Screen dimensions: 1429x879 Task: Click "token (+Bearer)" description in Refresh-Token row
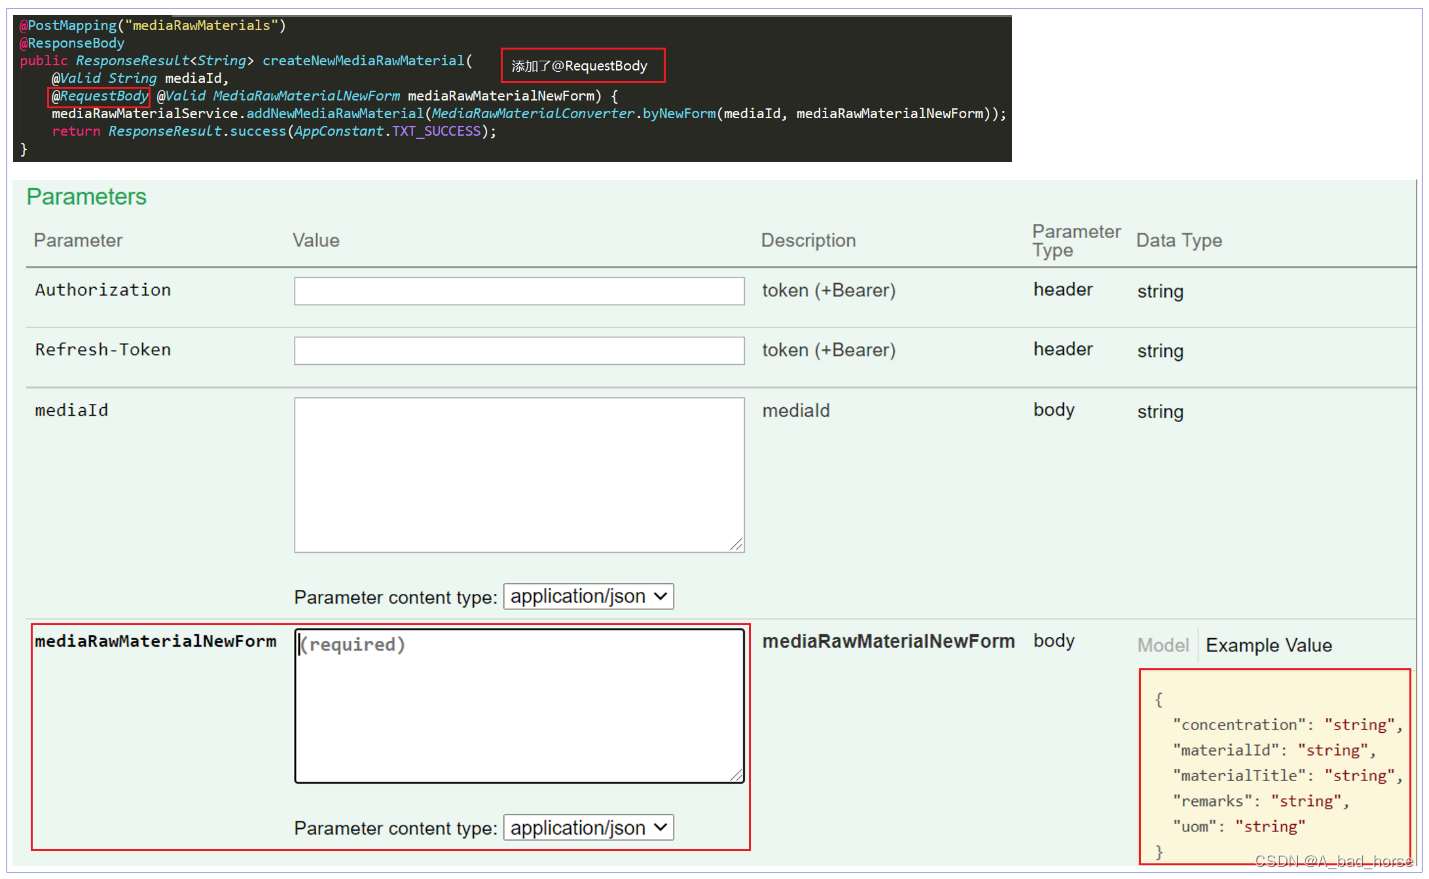[x=829, y=351]
